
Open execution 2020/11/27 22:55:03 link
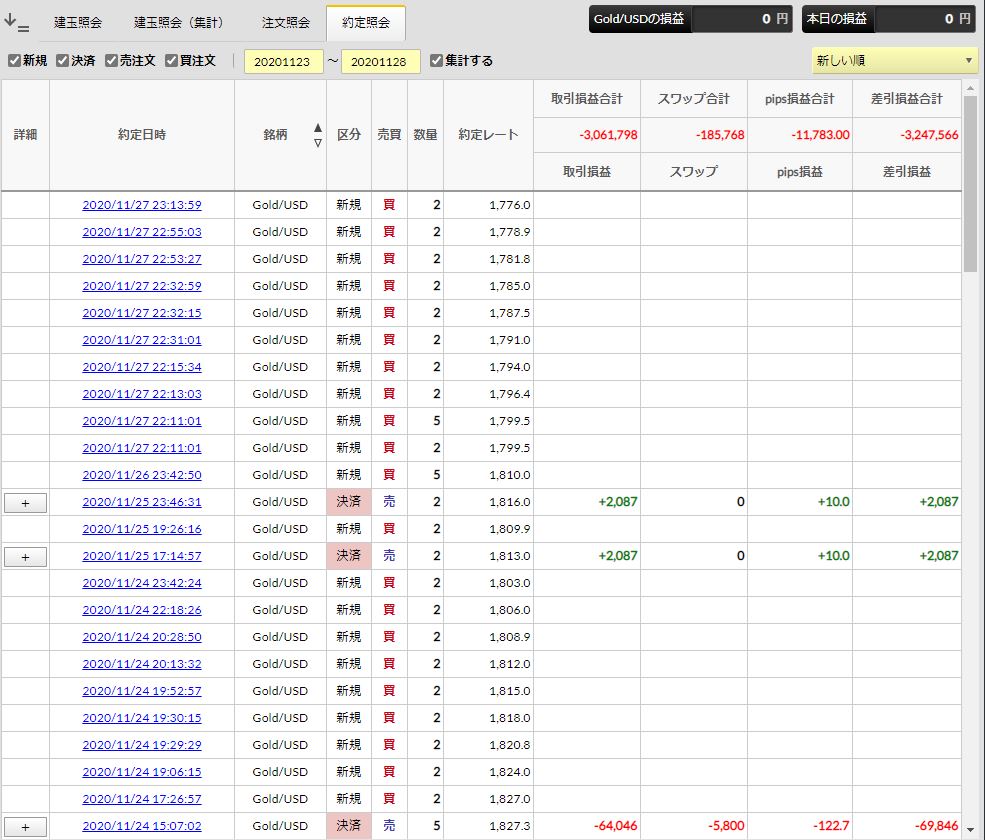pyautogui.click(x=142, y=232)
